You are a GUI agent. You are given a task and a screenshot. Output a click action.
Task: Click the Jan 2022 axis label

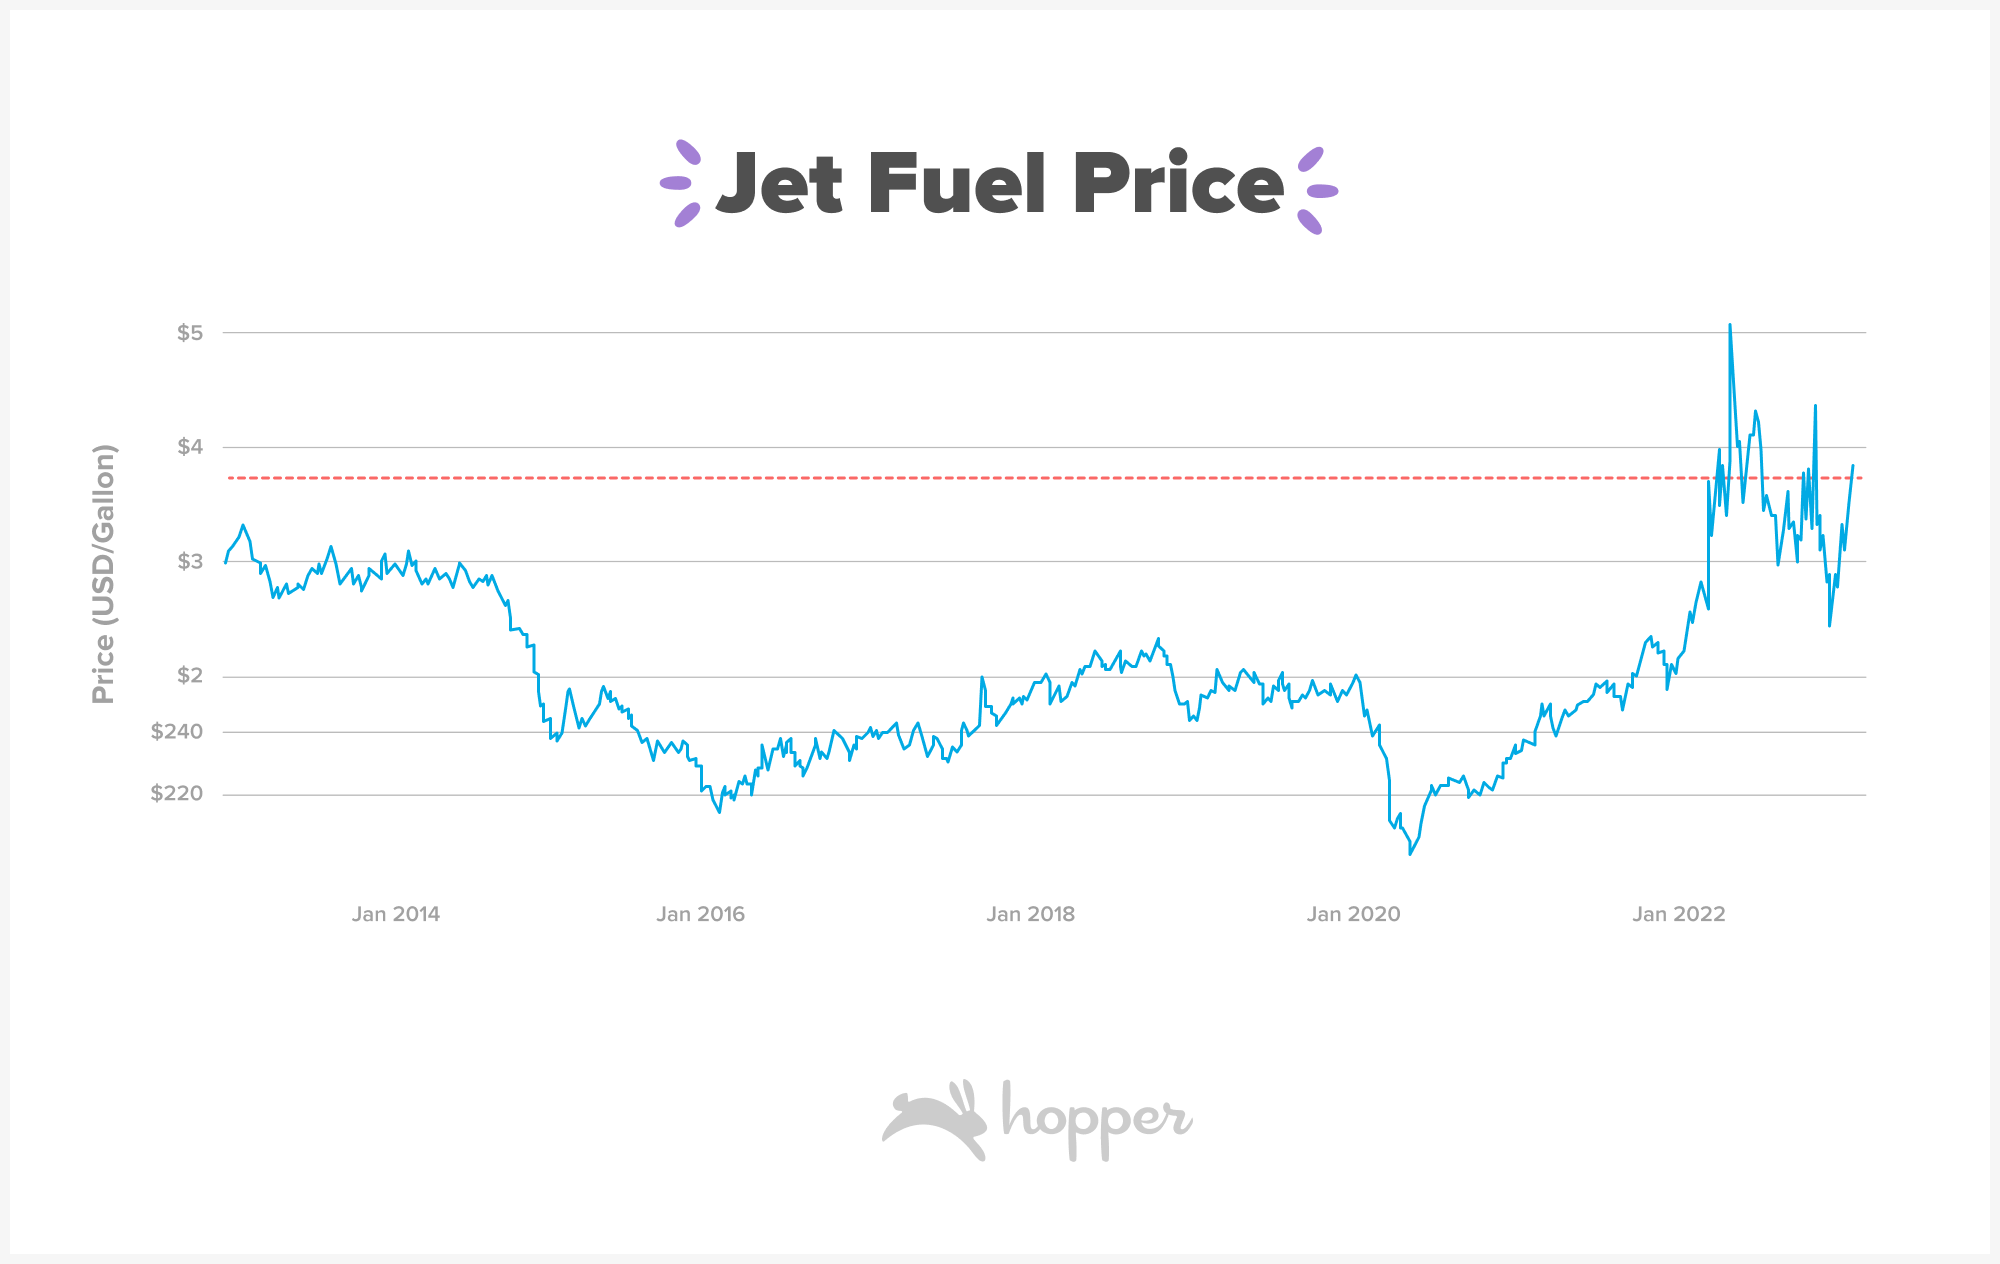[x=1679, y=914]
